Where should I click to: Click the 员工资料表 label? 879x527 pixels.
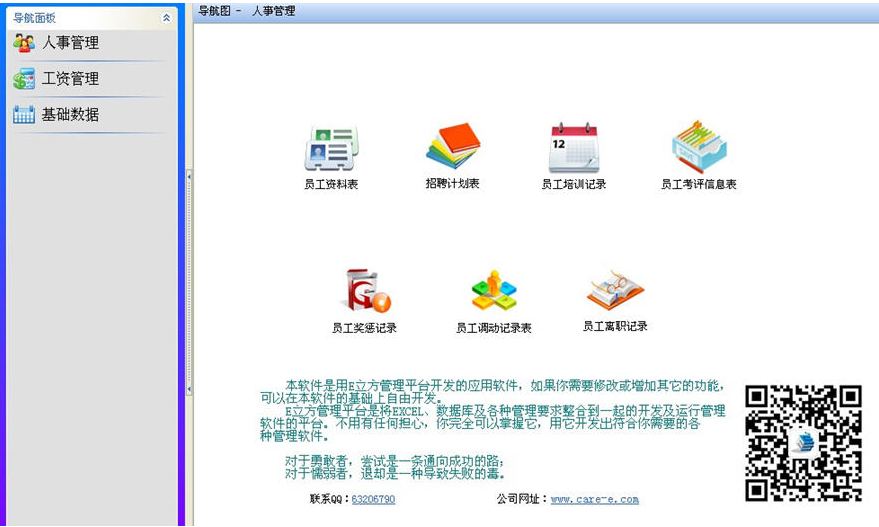pyautogui.click(x=331, y=184)
